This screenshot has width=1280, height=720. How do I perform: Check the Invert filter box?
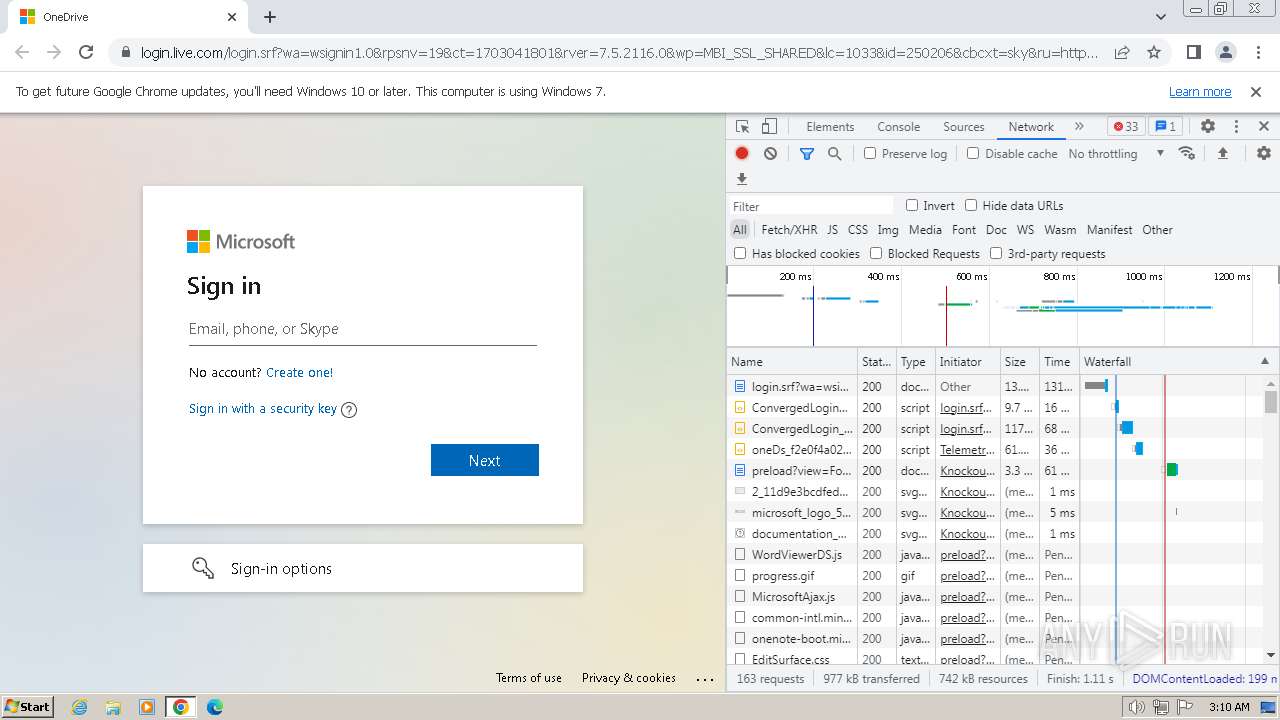click(912, 205)
